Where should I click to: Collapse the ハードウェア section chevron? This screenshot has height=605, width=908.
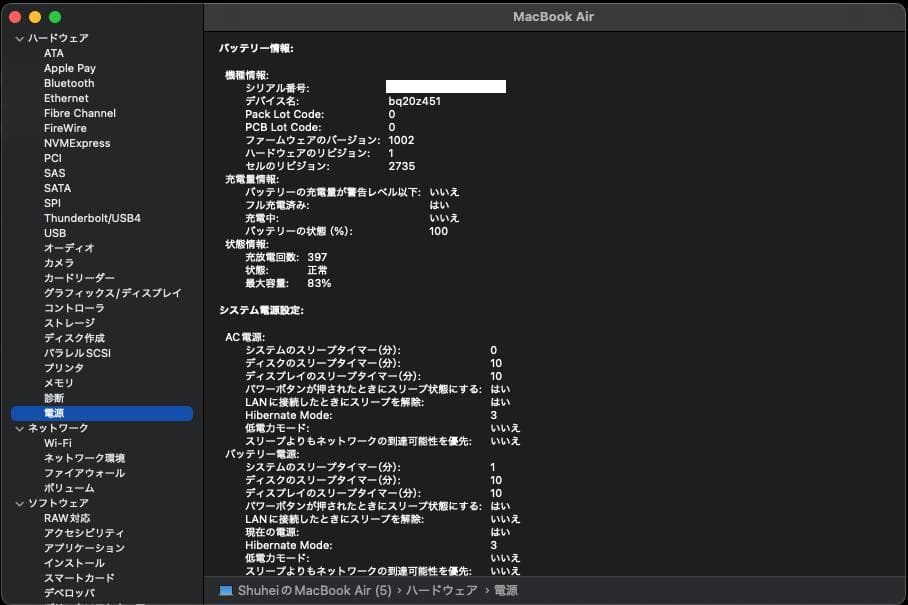coord(20,39)
